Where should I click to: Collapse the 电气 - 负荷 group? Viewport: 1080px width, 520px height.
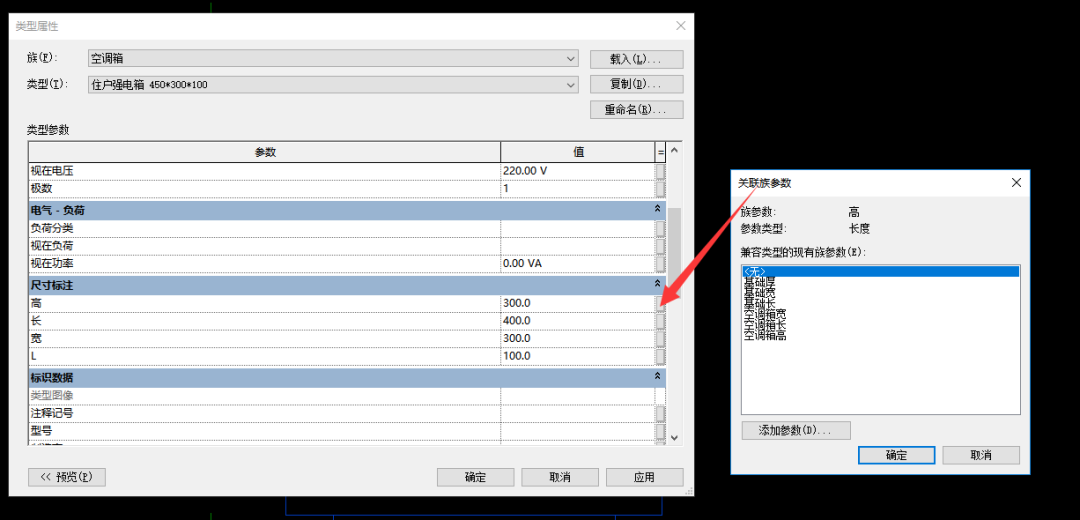(x=657, y=209)
